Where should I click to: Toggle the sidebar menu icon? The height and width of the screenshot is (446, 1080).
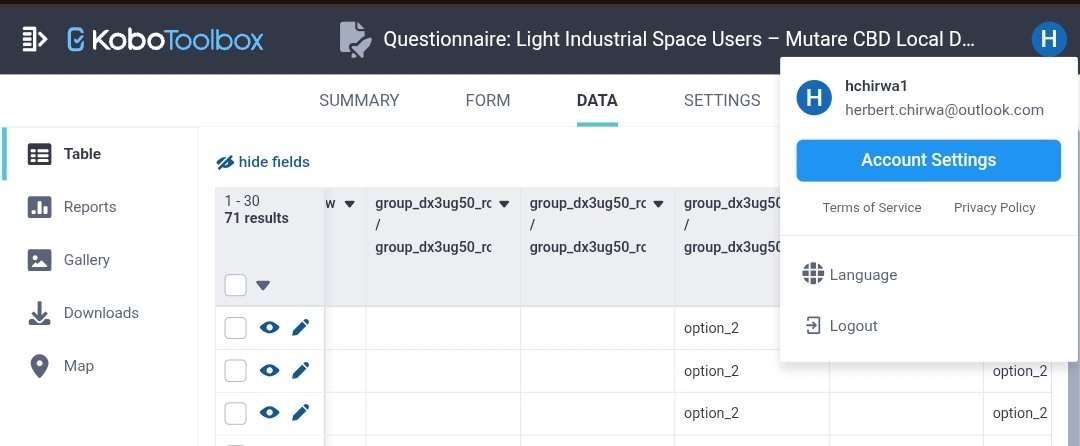click(x=35, y=39)
